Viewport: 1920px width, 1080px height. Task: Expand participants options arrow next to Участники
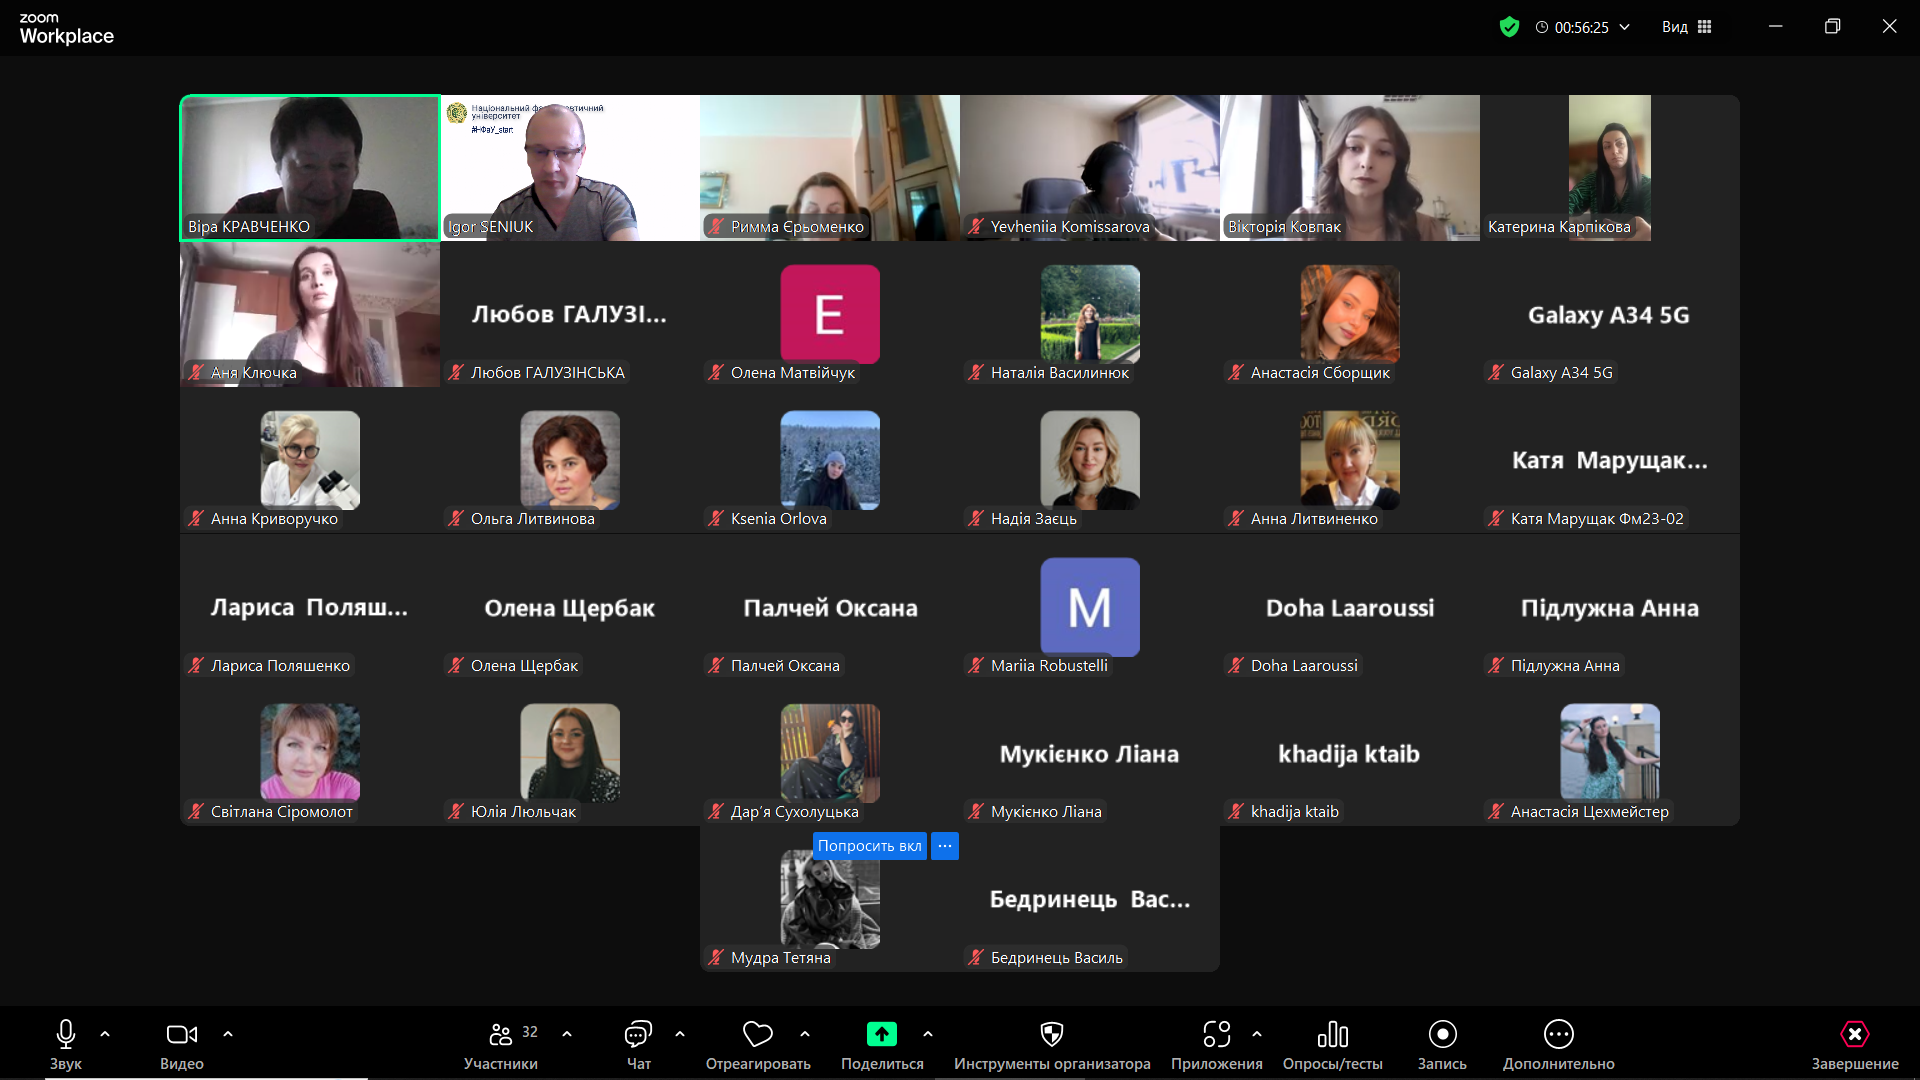pyautogui.click(x=567, y=1034)
